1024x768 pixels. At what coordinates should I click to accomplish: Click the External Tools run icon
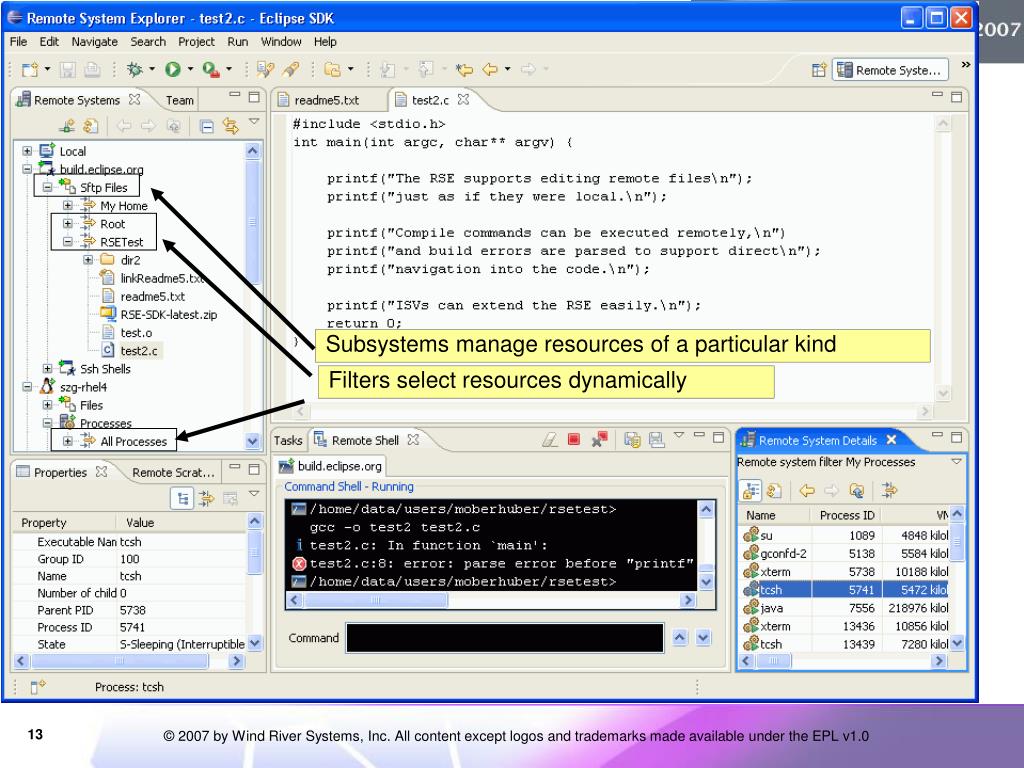point(210,69)
